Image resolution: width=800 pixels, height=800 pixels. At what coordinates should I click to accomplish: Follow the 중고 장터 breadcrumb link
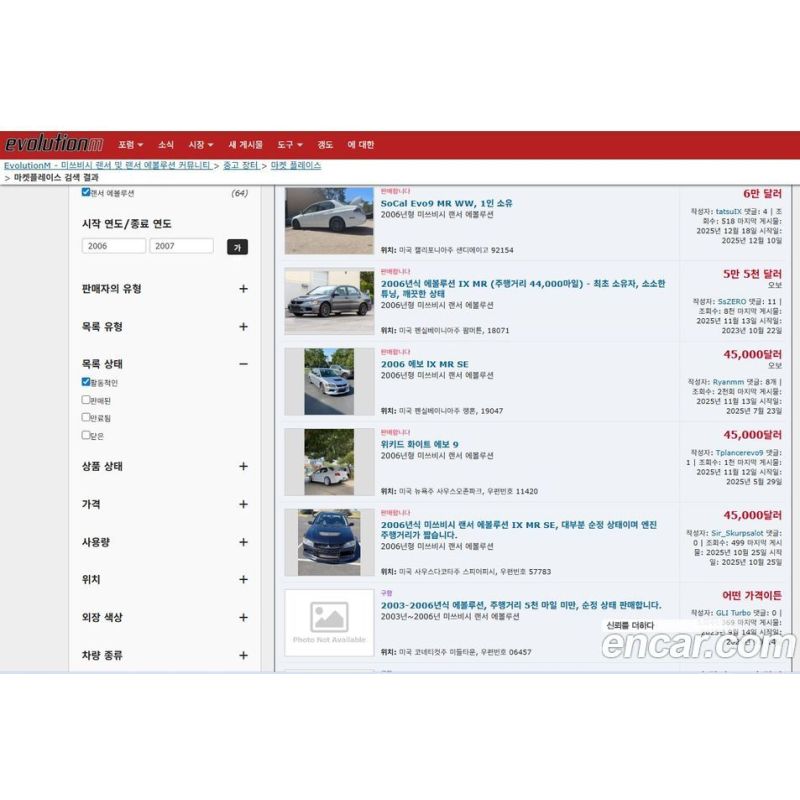click(241, 165)
